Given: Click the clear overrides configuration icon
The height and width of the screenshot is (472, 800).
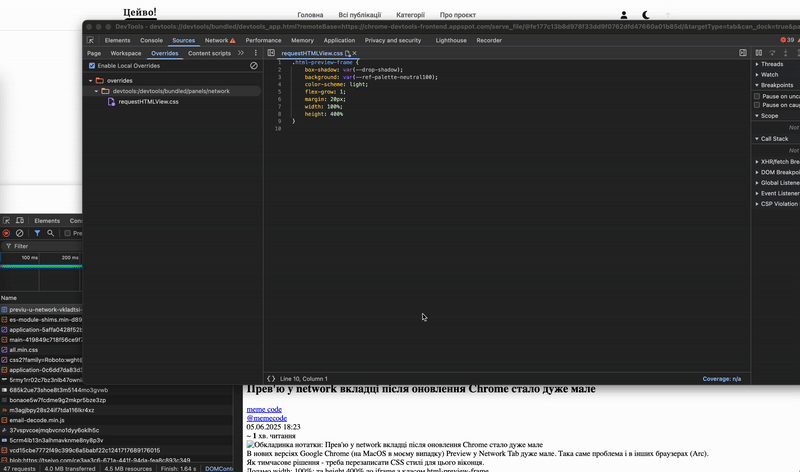Looking at the screenshot, I should click(x=253, y=65).
